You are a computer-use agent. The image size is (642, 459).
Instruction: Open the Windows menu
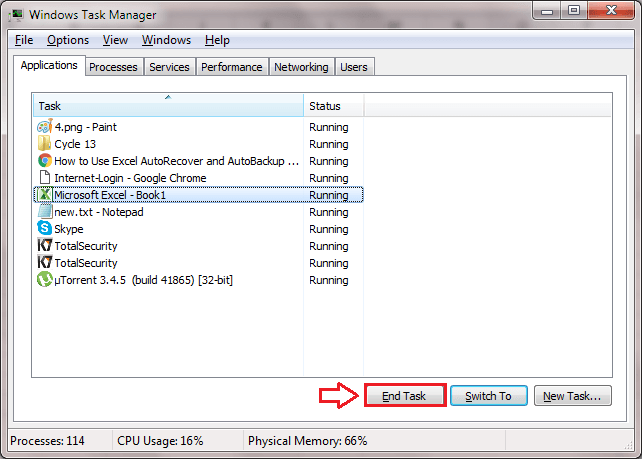(x=166, y=40)
